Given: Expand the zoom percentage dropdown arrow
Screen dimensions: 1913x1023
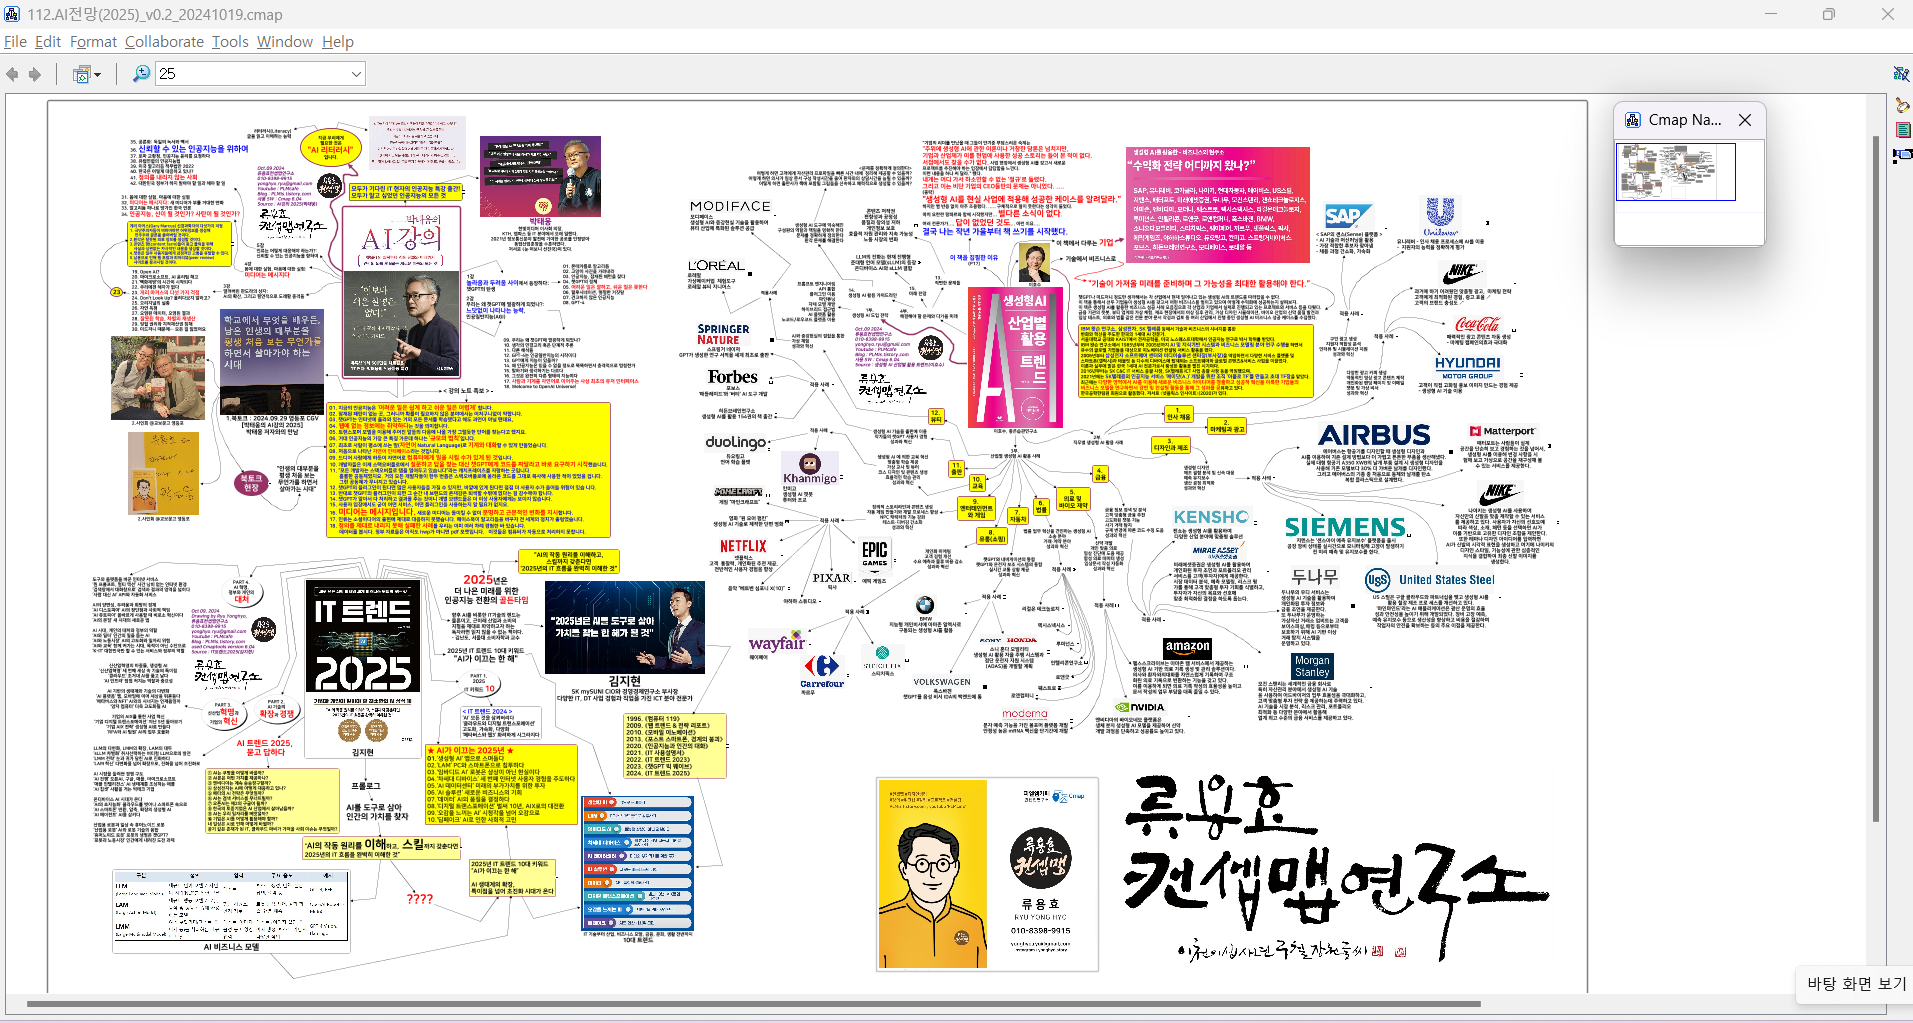Looking at the screenshot, I should [x=356, y=74].
